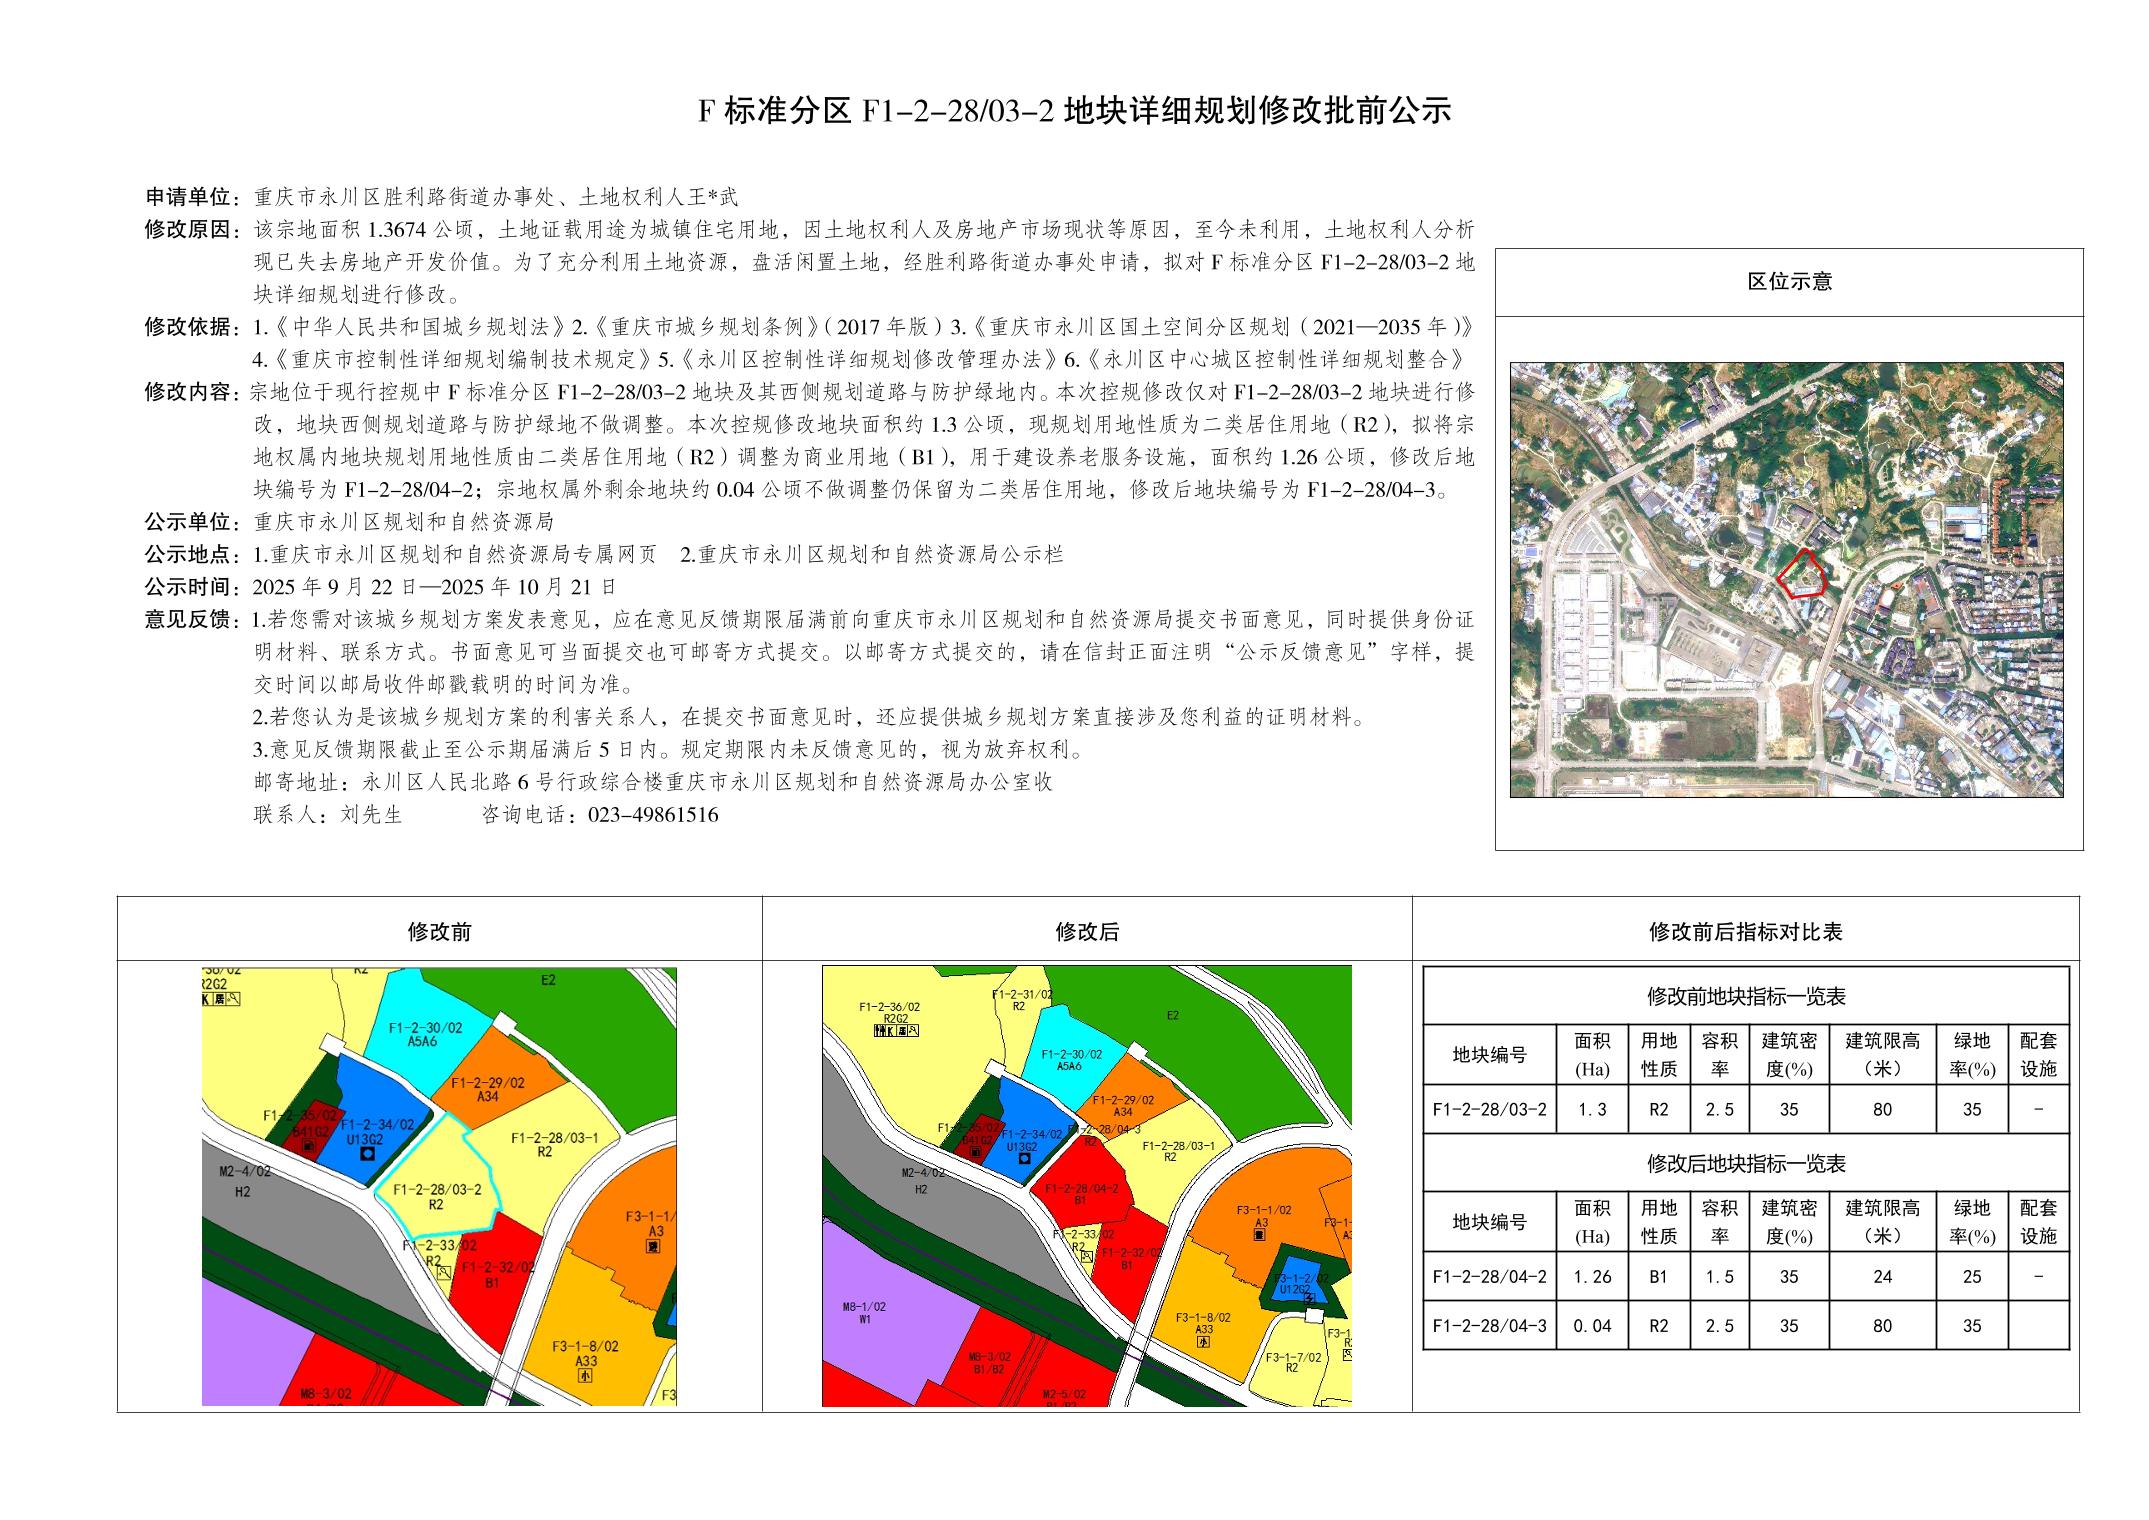Click facility icon under A3 in after map
The width and height of the screenshot is (2149, 1520).
[x=1259, y=1235]
